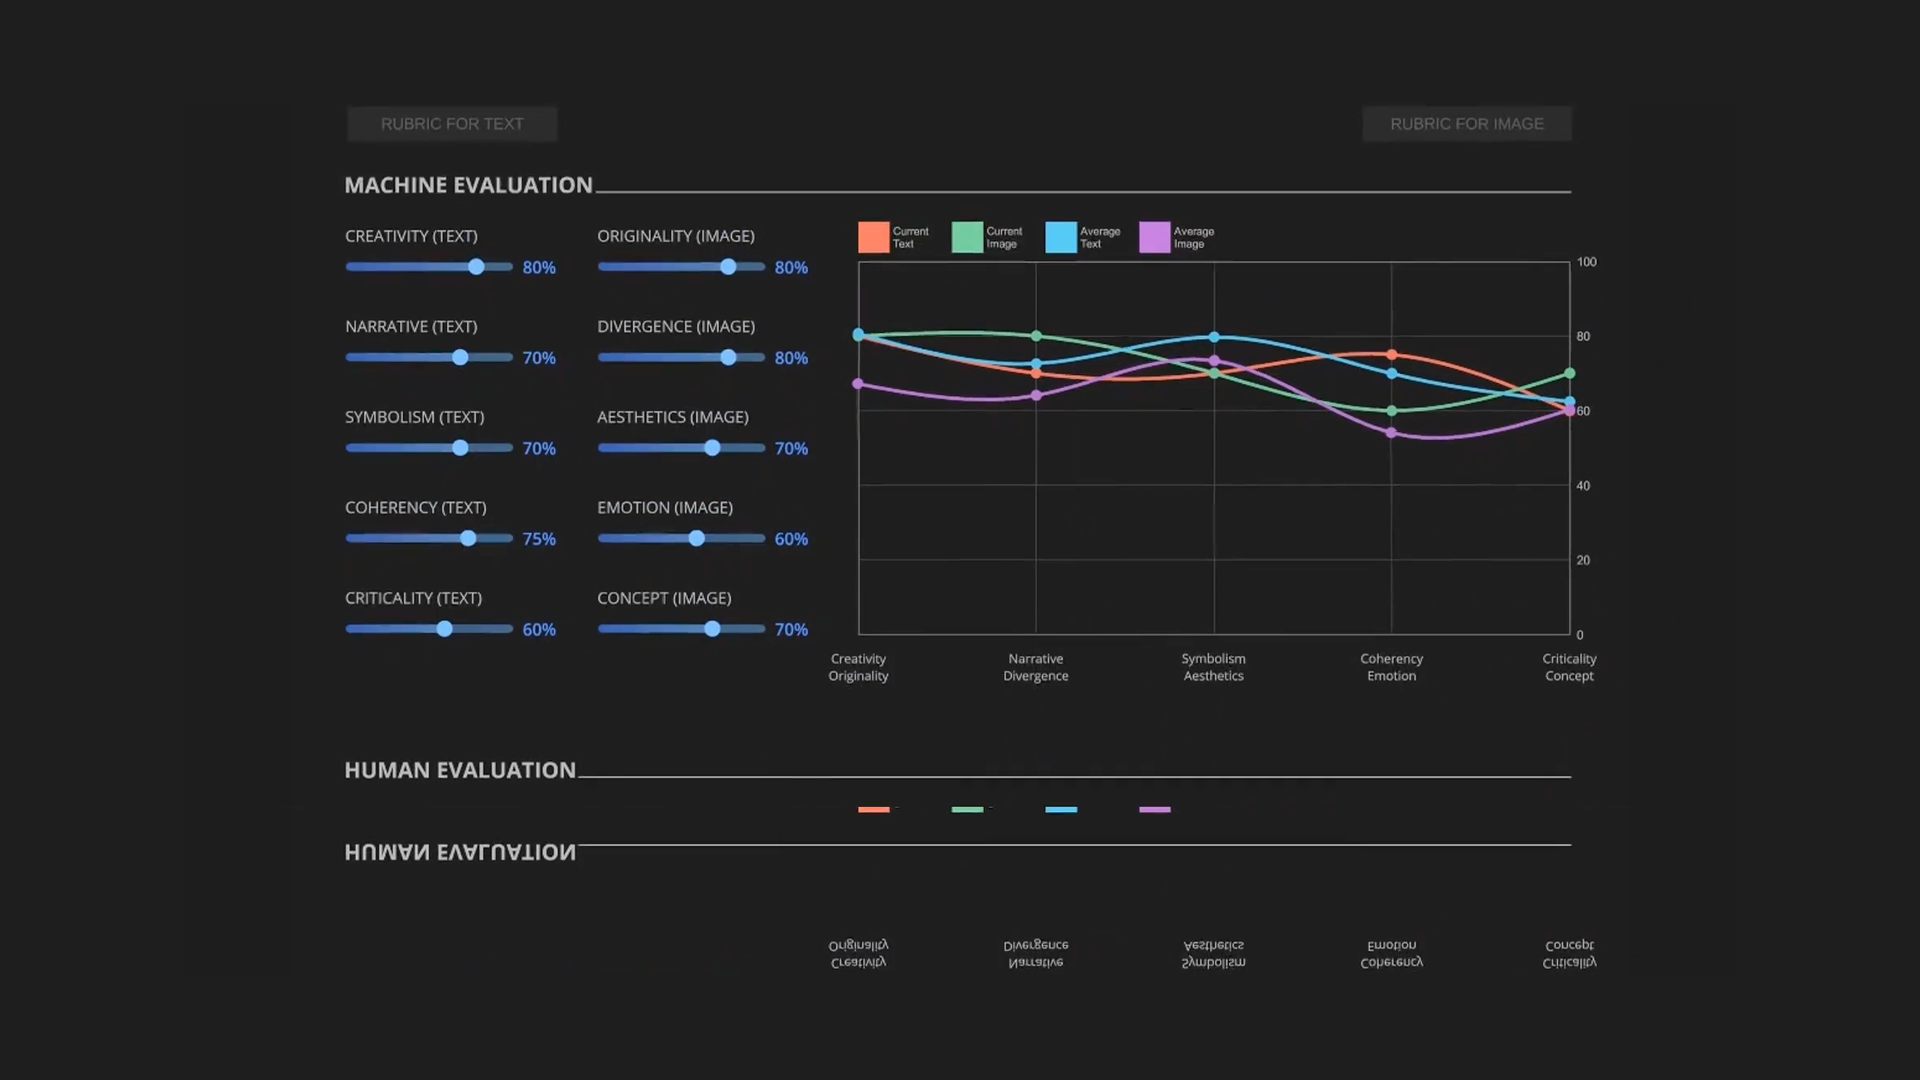Toggle the Current Text orange legend swatch
The image size is (1920, 1080).
pos(873,237)
